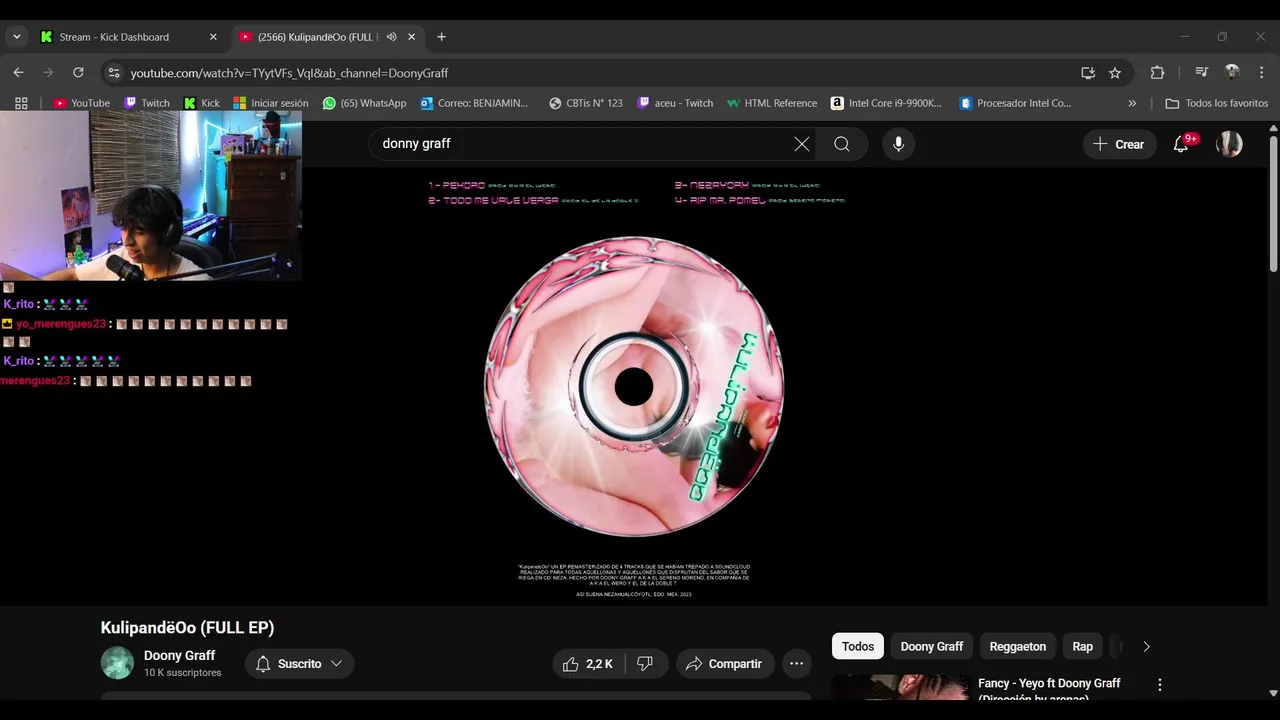Open the Fancy - Yeyo video thumbnail
The height and width of the screenshot is (720, 1280).
pos(901,687)
